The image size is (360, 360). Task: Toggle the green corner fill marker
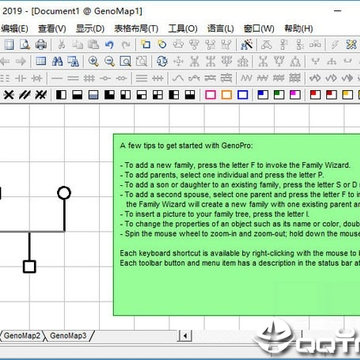point(279,95)
